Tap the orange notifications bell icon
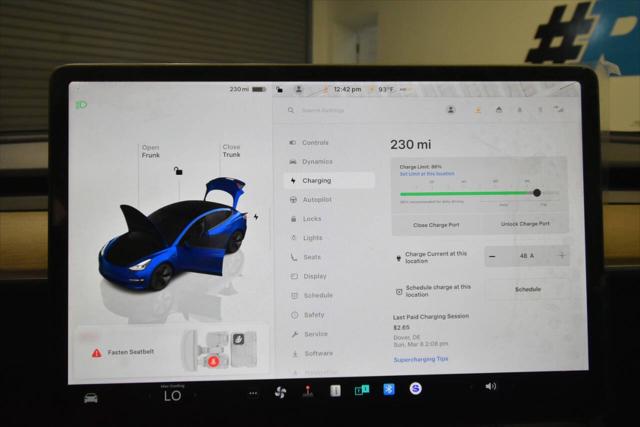The height and width of the screenshot is (427, 640). click(x=478, y=109)
